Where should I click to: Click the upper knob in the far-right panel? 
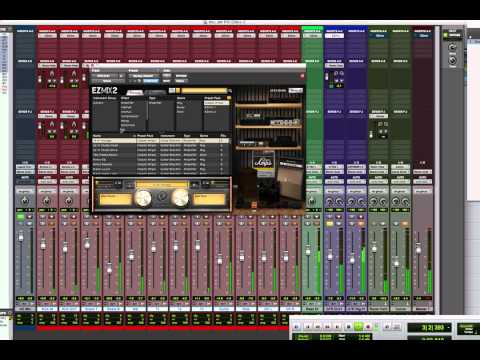click(x=452, y=47)
